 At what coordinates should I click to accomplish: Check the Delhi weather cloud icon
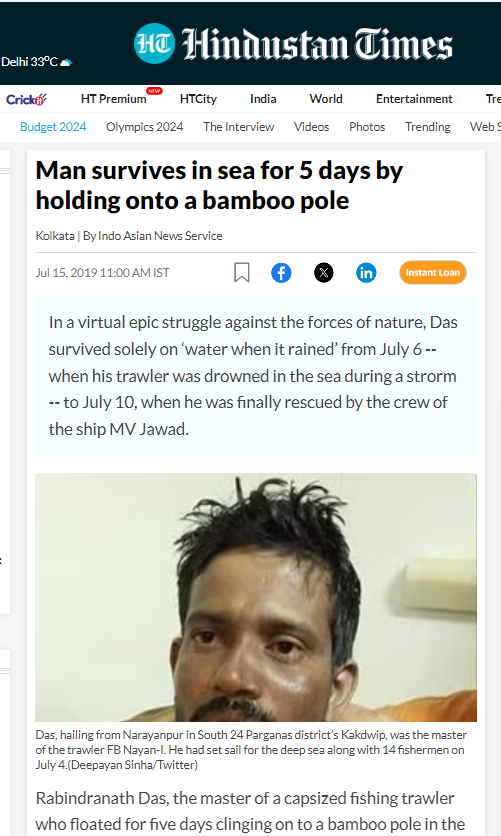(x=66, y=62)
